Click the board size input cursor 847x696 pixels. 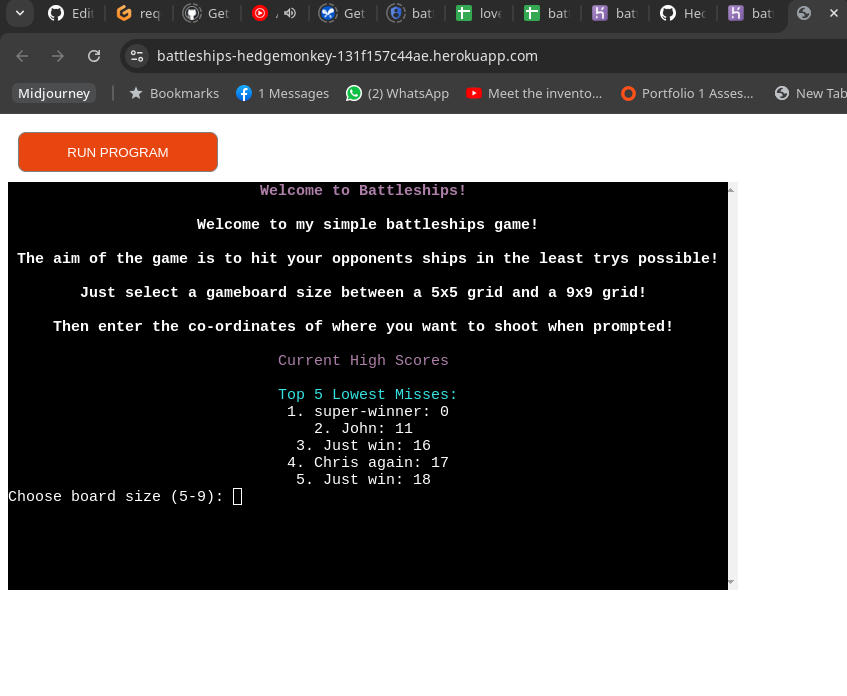236,496
